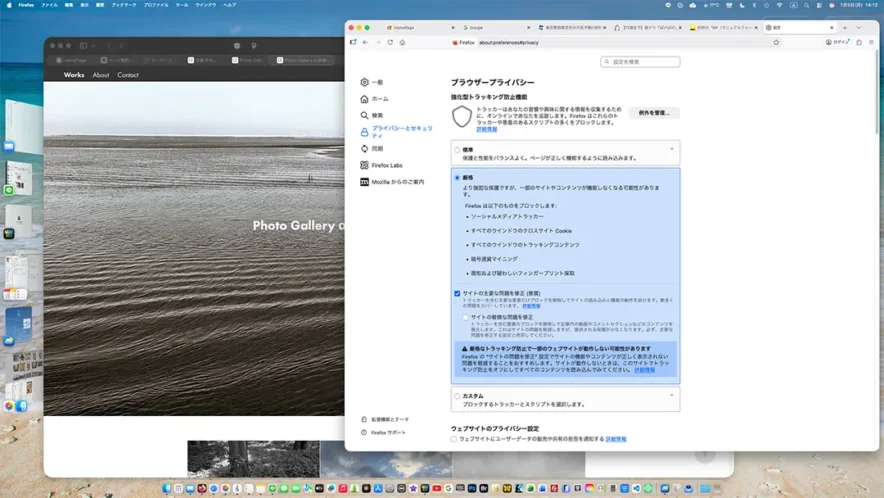Viewport: 884px width, 498px height.
Task: Open the 検索 (Search) settings section
Action: pos(377,116)
